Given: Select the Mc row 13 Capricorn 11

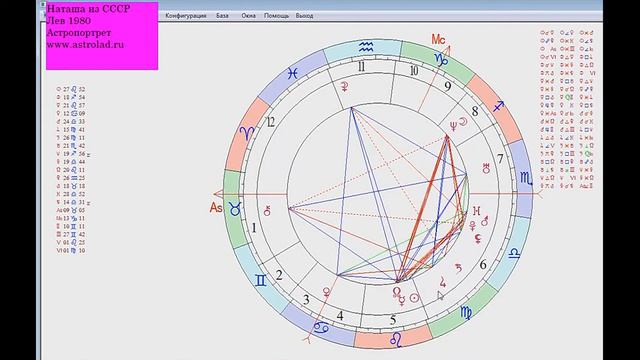Looking at the screenshot, I should click(x=71, y=218).
